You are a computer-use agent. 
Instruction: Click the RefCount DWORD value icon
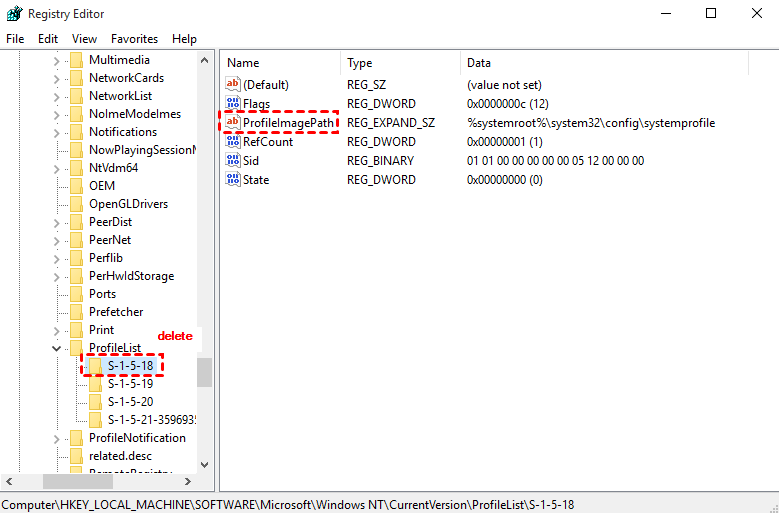233,142
